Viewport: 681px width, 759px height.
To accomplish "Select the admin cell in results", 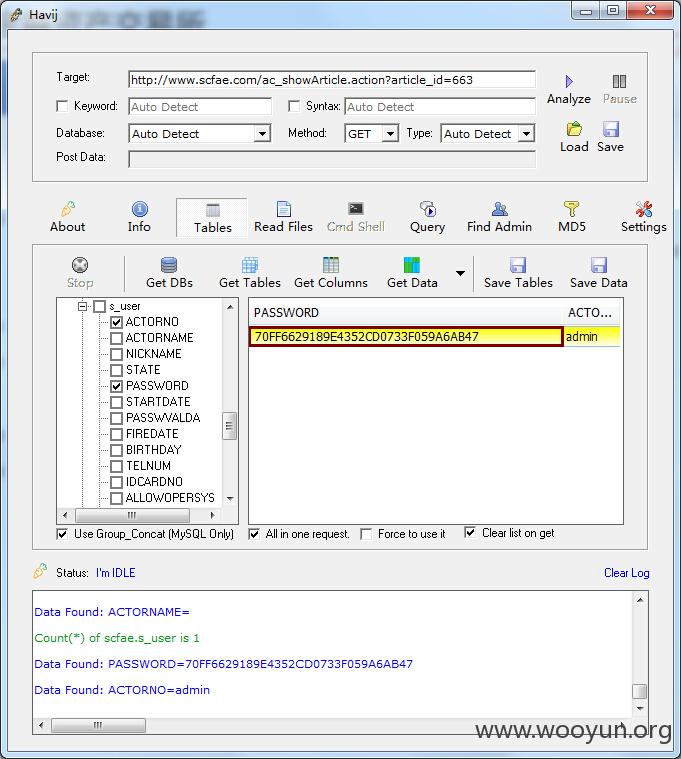I will click(592, 336).
